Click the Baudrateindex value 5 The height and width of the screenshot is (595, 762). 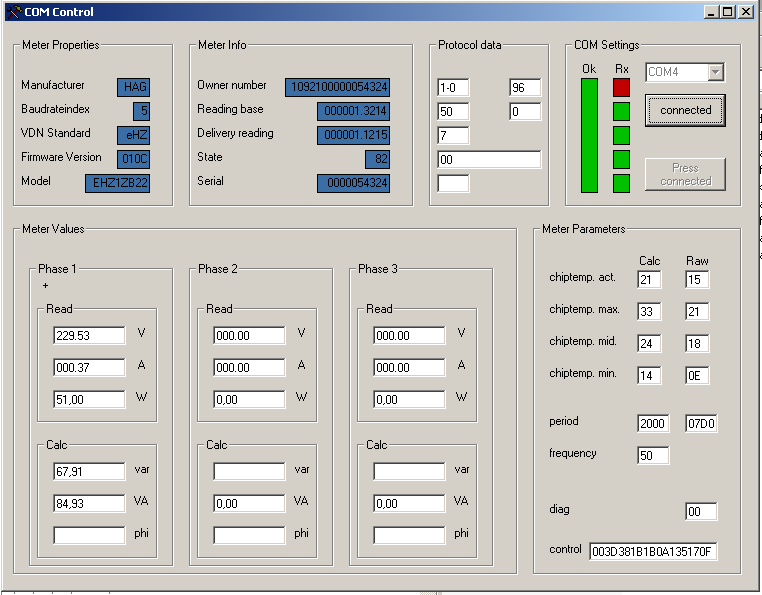coord(141,111)
